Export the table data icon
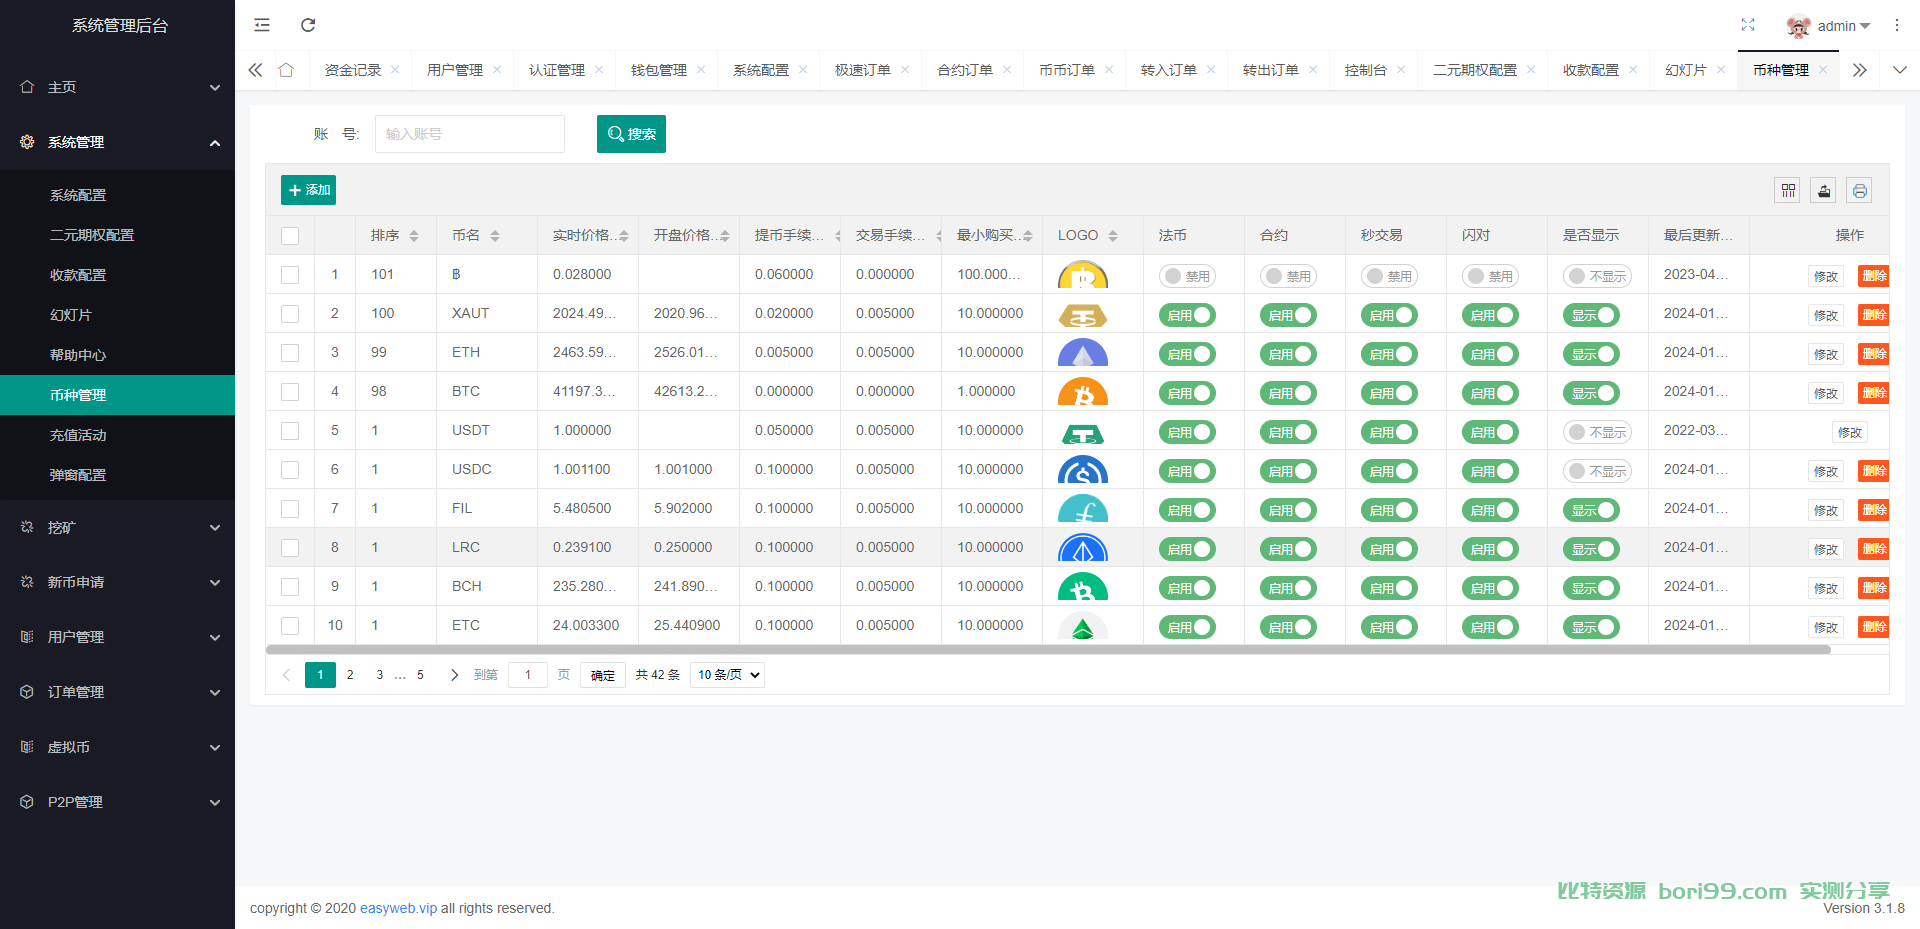 point(1824,190)
